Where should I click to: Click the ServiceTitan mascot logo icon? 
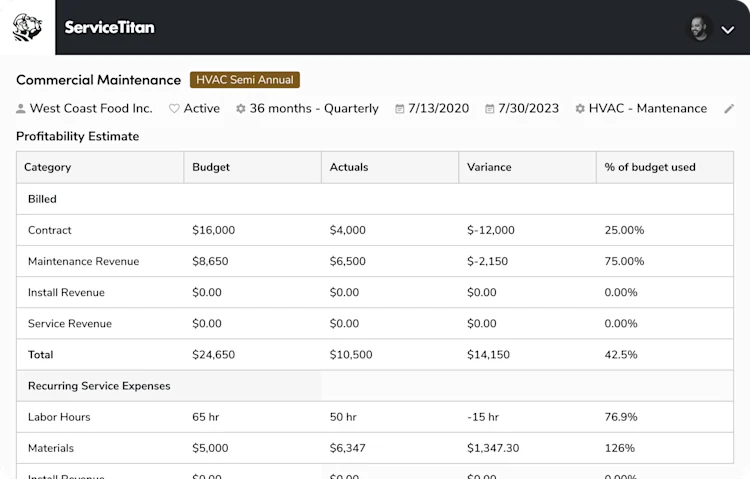click(x=27, y=27)
